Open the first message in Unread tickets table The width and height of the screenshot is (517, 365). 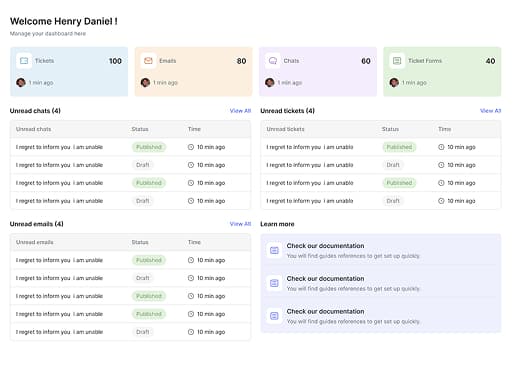pyautogui.click(x=310, y=147)
